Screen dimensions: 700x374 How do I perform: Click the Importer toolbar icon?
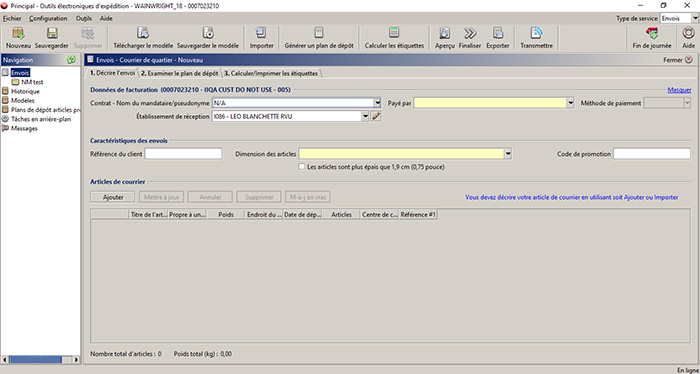[x=261, y=33]
